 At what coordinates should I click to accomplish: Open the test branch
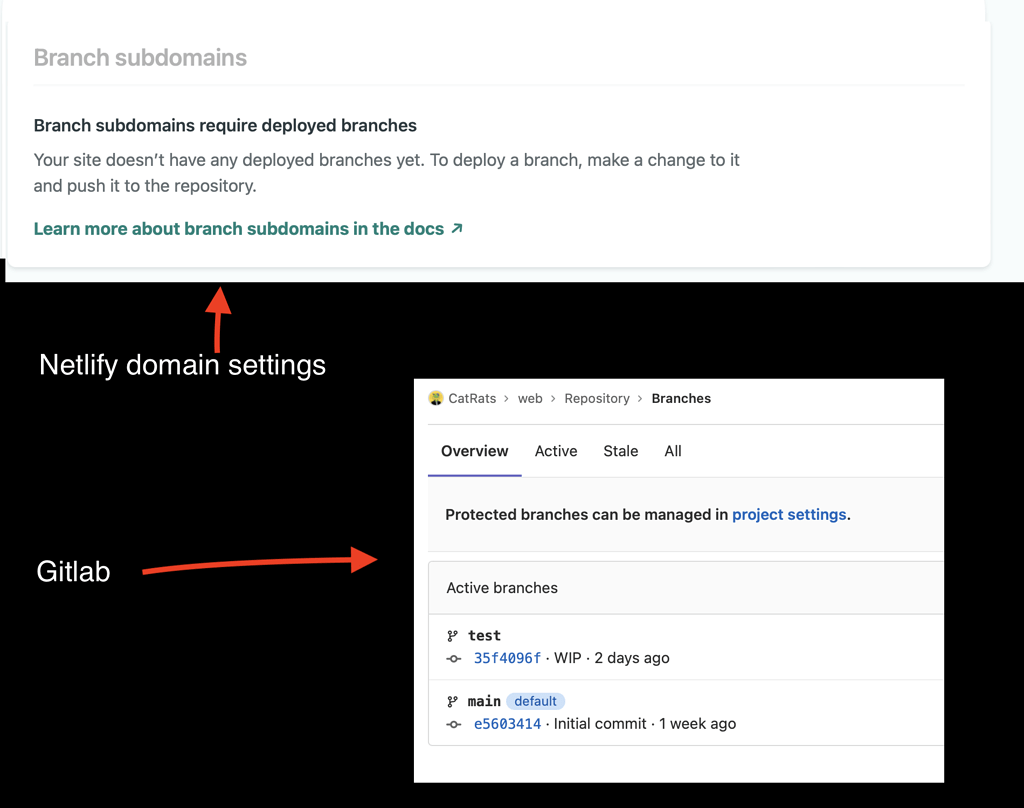pos(484,636)
